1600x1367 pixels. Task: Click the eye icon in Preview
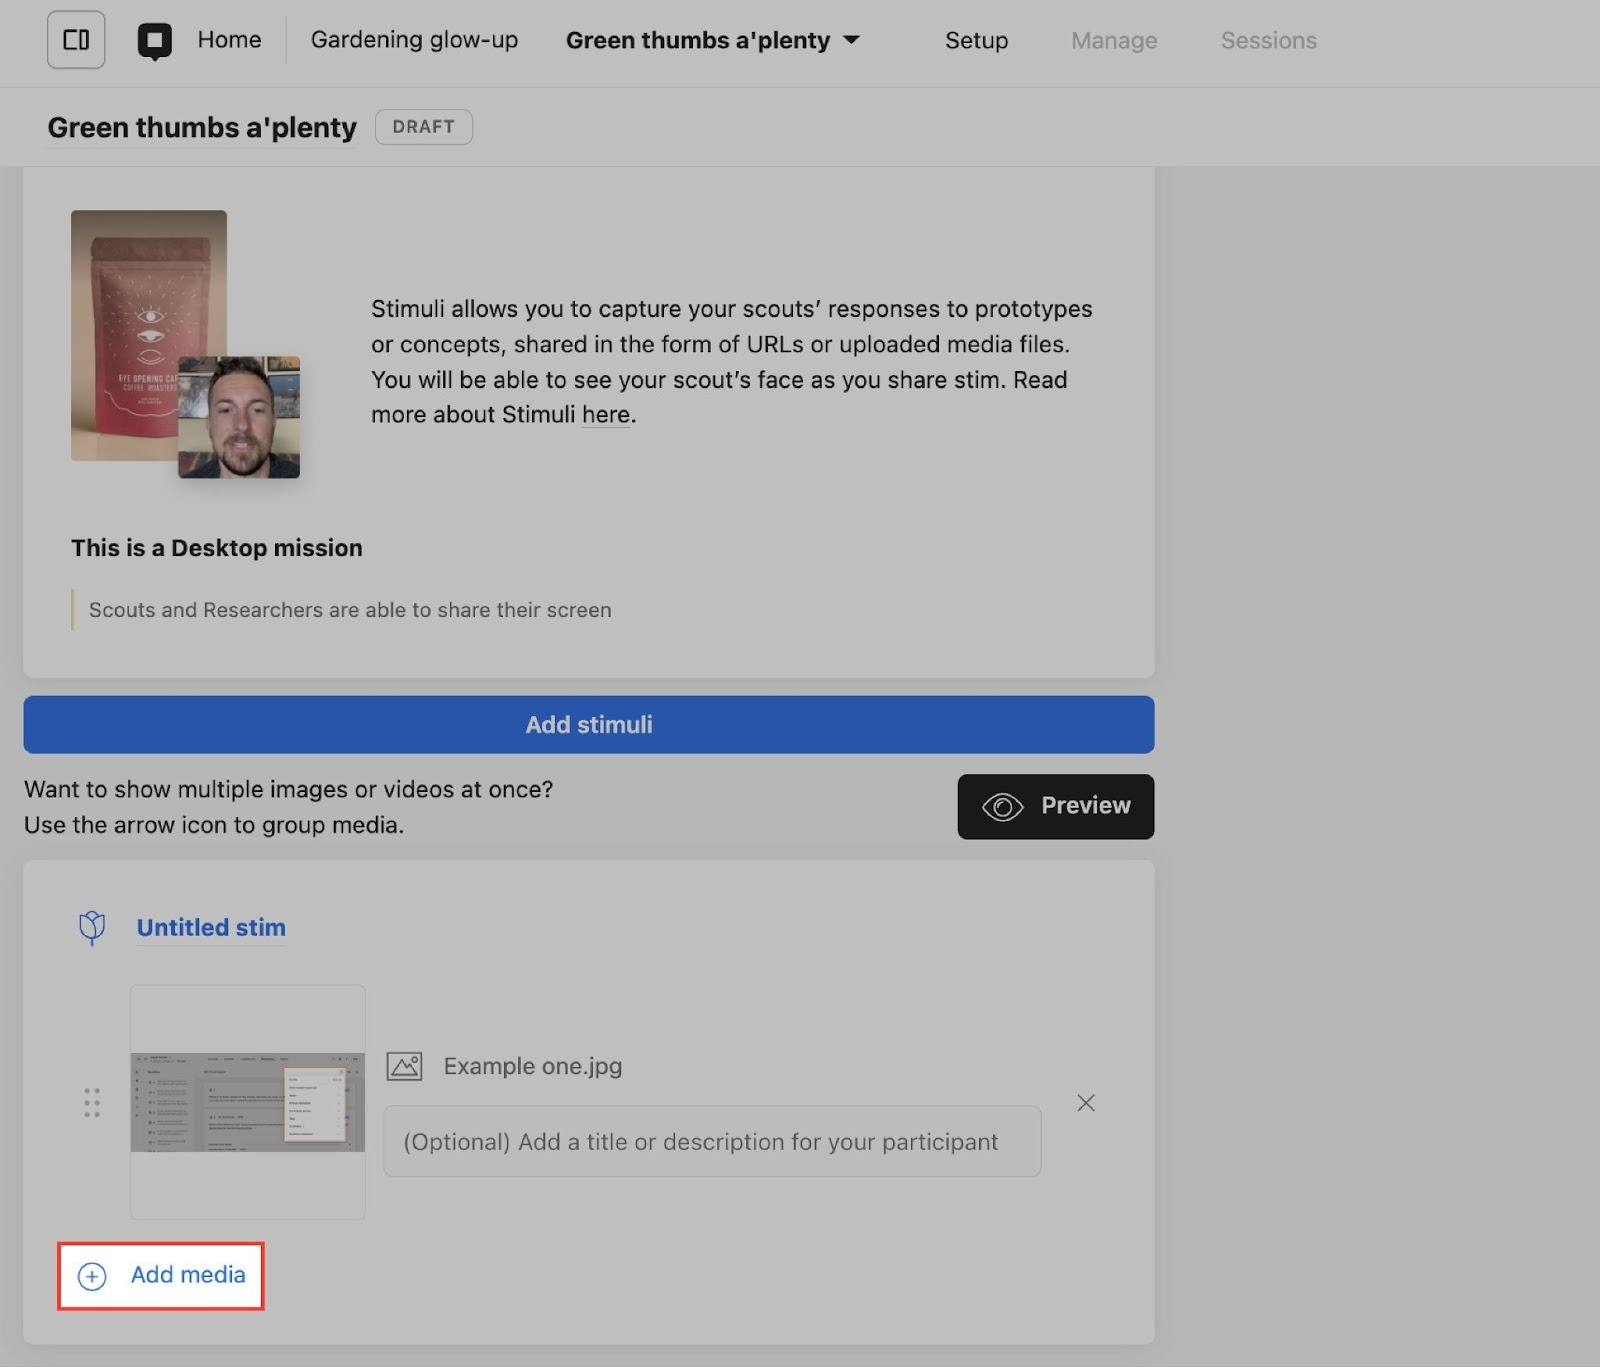coord(1002,807)
